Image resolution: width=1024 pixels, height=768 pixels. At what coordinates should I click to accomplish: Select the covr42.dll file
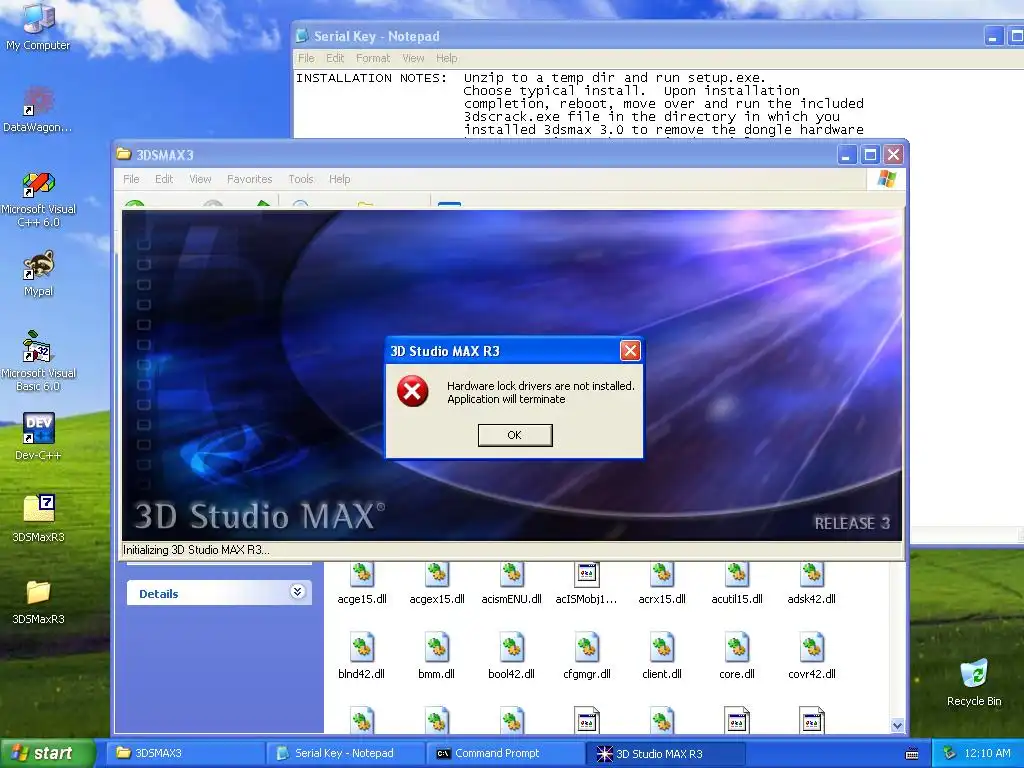click(812, 656)
